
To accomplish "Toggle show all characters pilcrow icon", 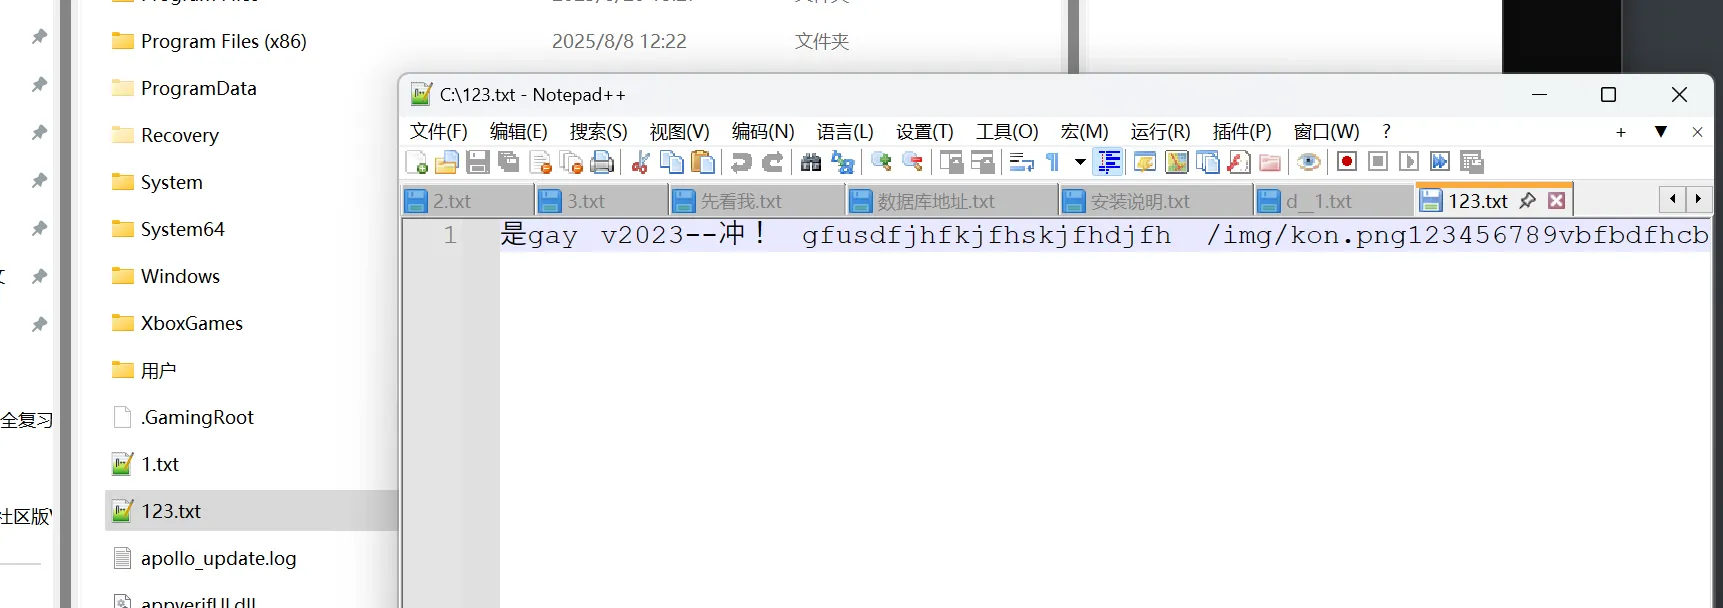I will (x=1053, y=162).
